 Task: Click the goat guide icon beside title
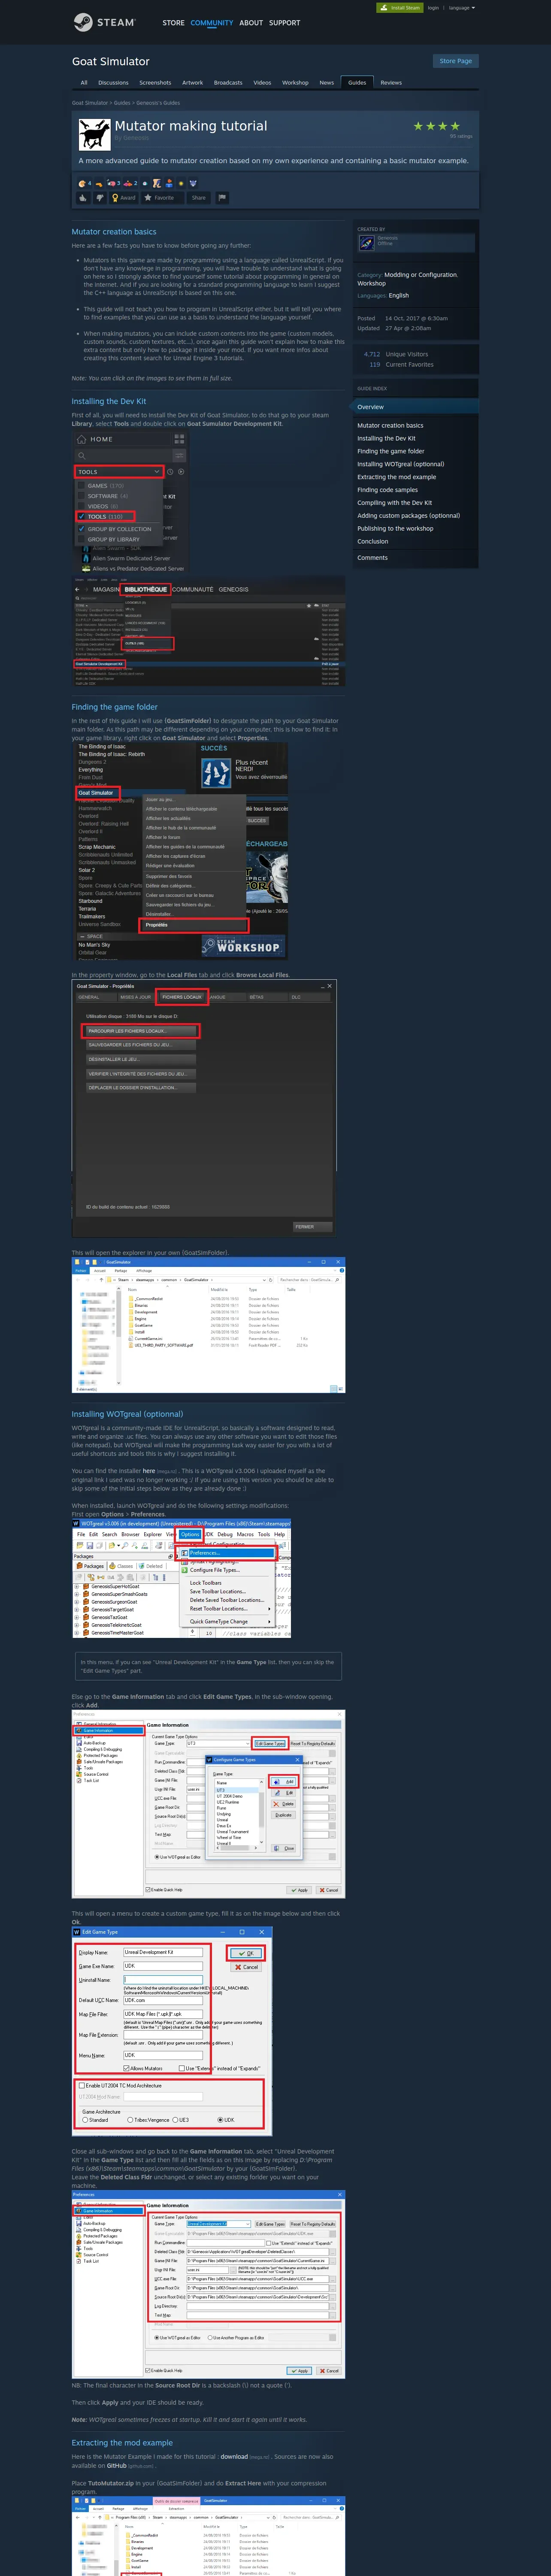94,134
